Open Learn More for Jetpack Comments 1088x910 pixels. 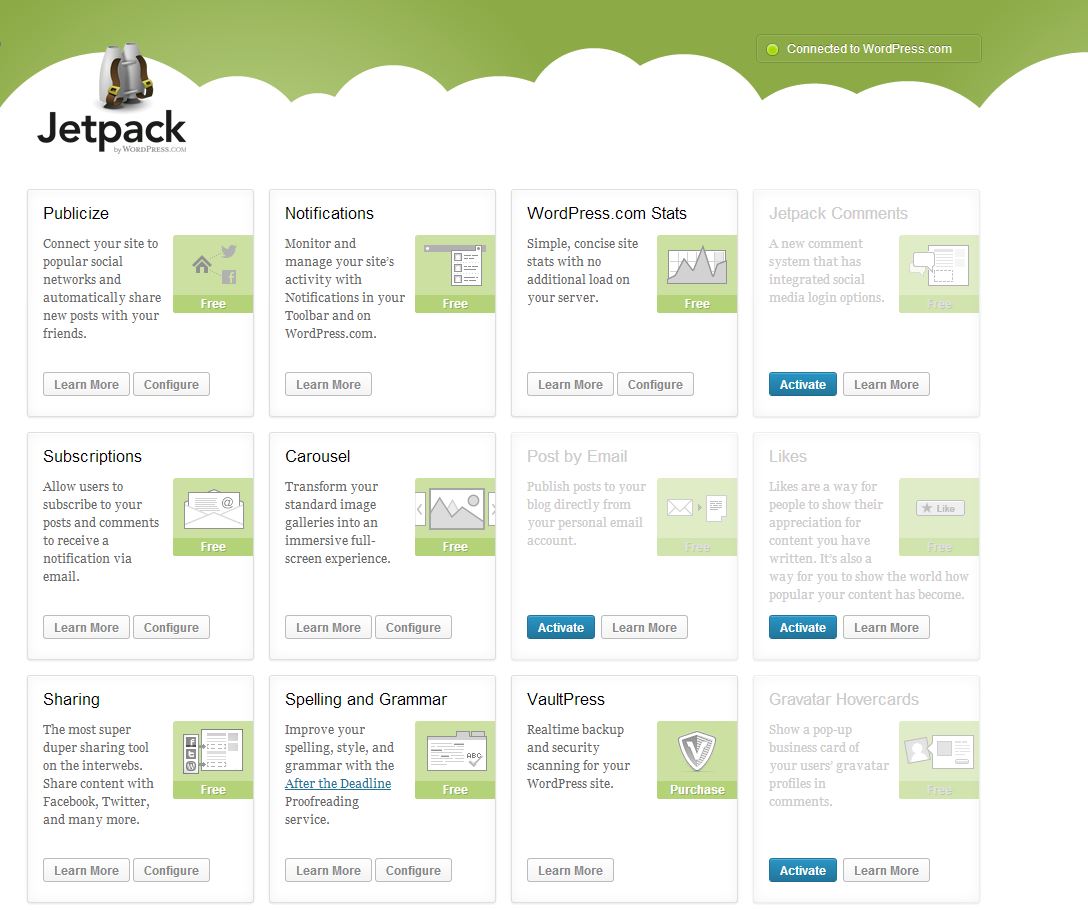click(886, 385)
